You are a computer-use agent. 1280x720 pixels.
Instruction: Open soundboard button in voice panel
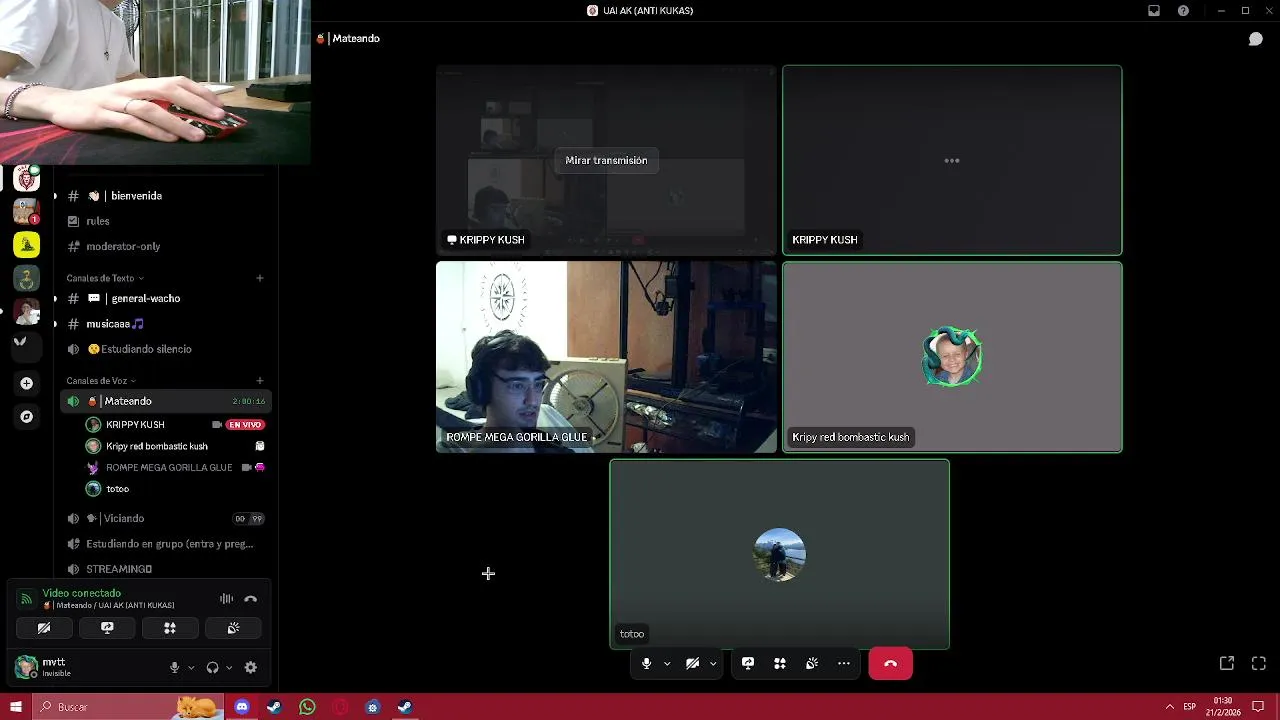(x=233, y=628)
